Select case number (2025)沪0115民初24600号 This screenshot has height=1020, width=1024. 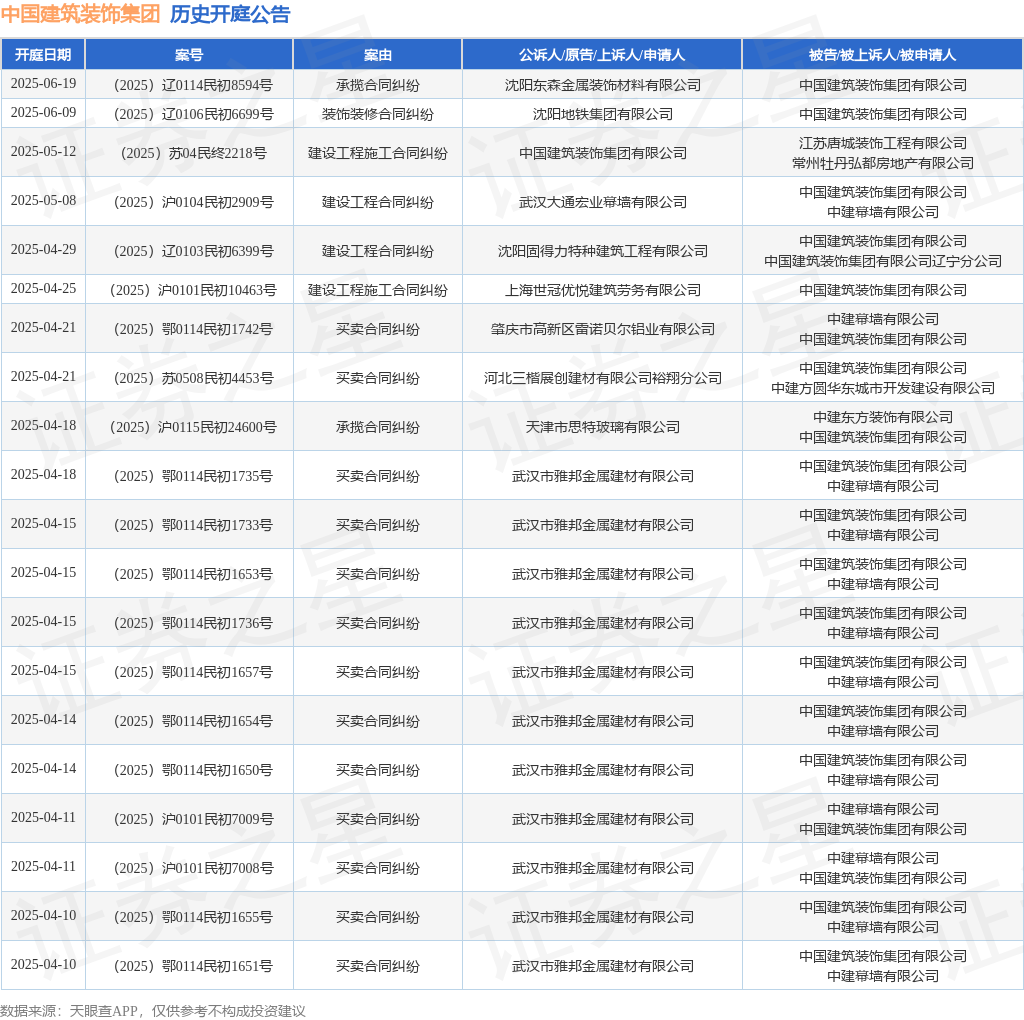tap(193, 428)
